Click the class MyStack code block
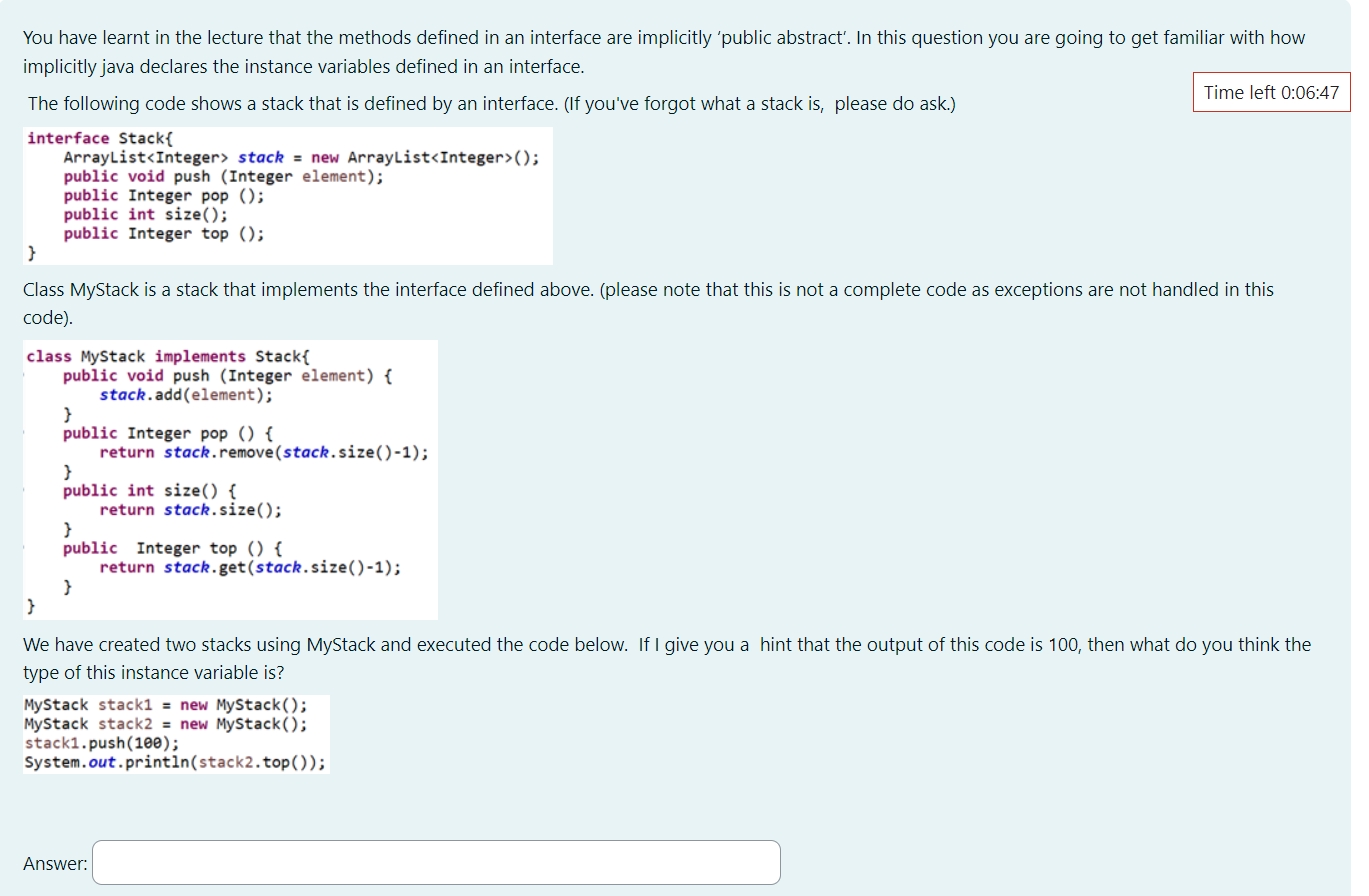Image resolution: width=1369 pixels, height=896 pixels. pyautogui.click(x=228, y=478)
